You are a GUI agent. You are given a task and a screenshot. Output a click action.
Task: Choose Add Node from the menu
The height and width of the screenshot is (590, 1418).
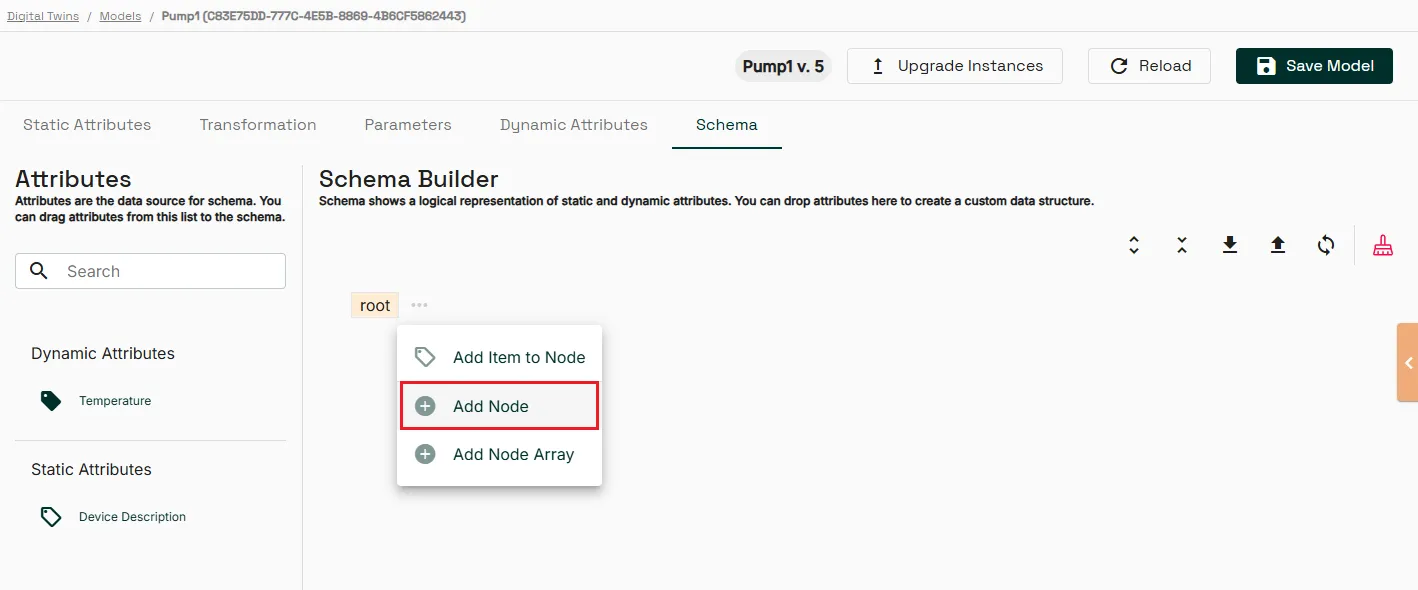coord(500,406)
